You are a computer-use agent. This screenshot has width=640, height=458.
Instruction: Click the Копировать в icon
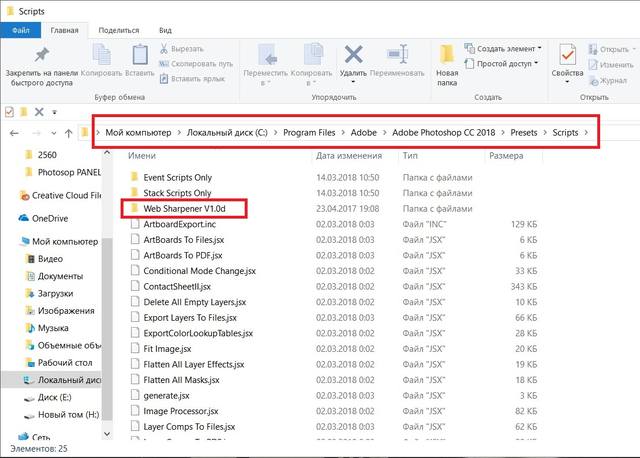(x=313, y=54)
